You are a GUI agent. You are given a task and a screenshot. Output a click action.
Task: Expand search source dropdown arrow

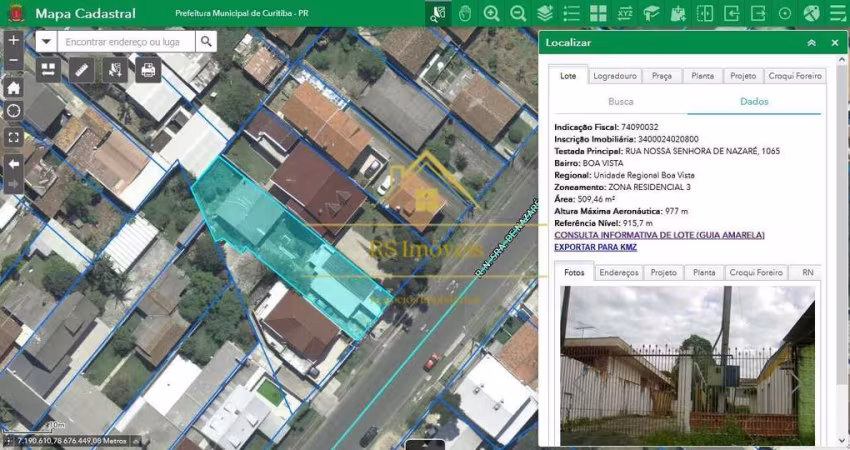point(46,41)
